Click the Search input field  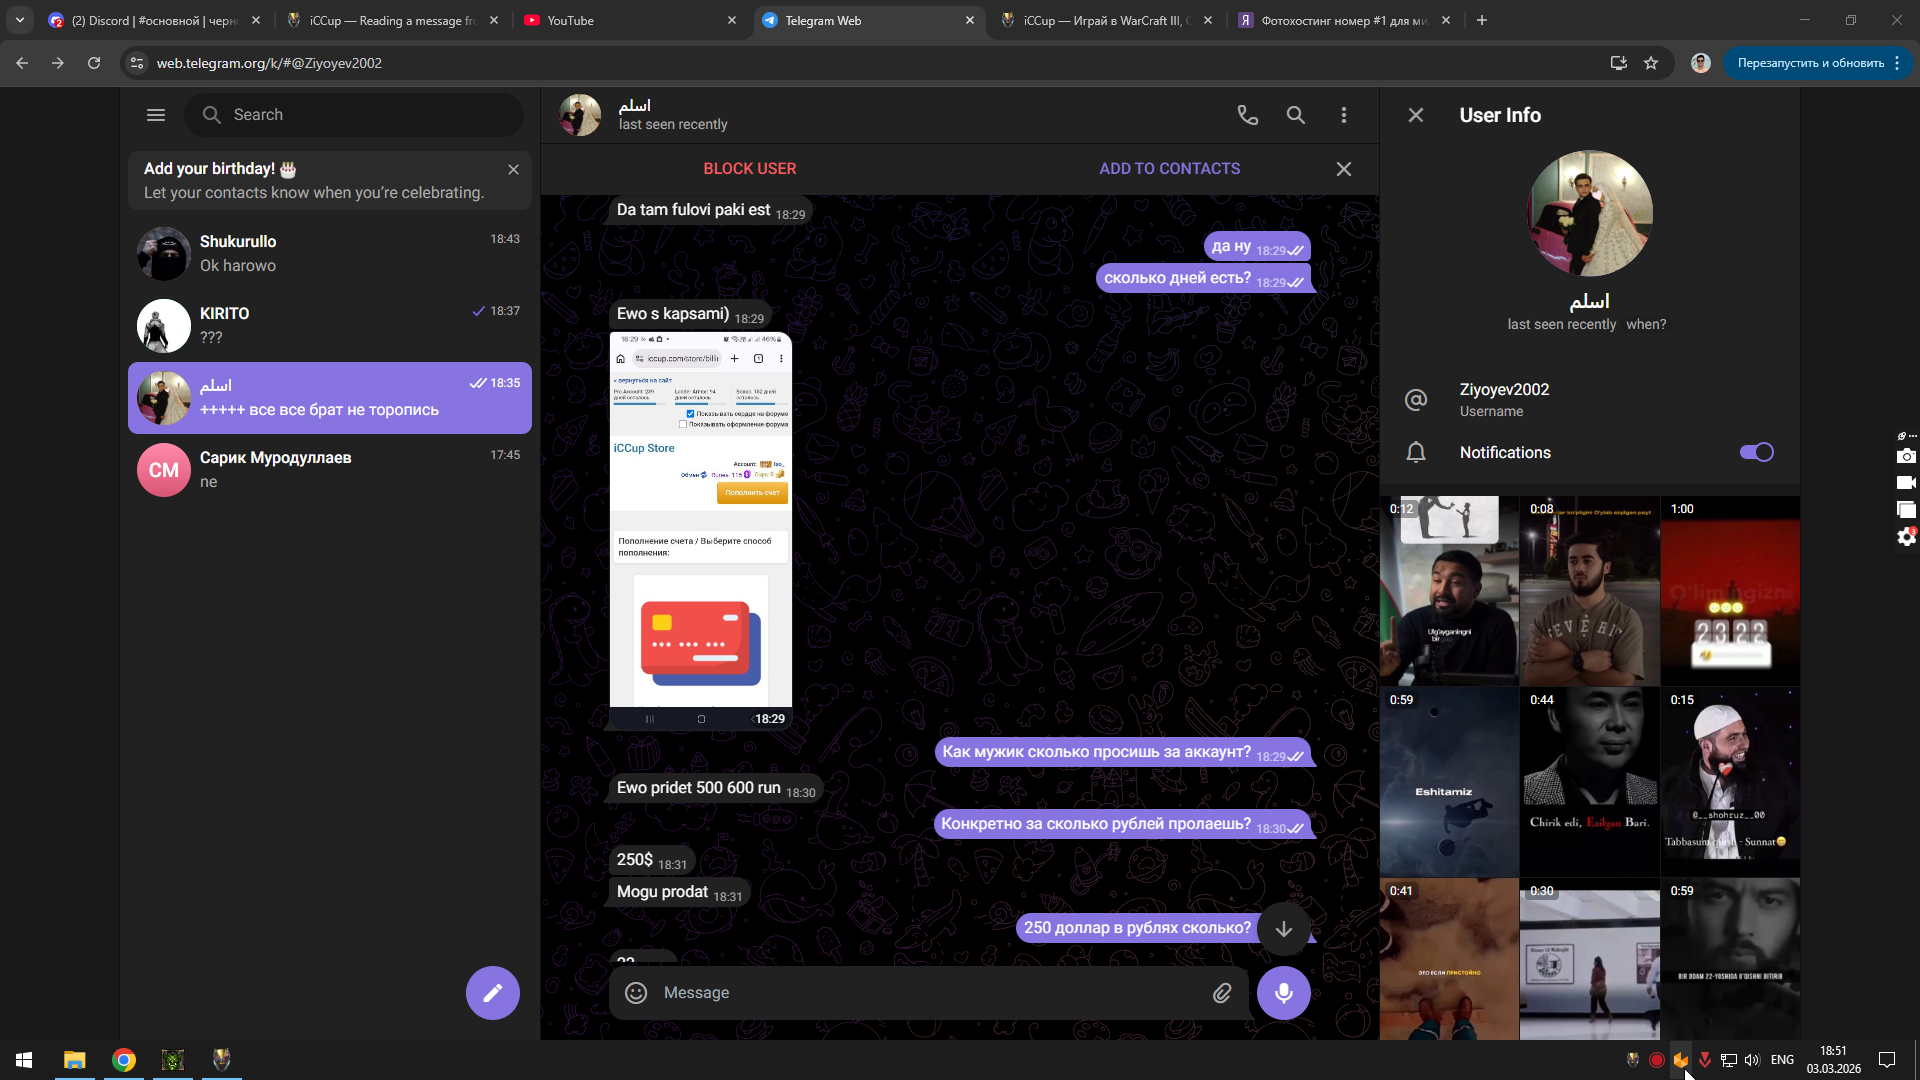[370, 115]
